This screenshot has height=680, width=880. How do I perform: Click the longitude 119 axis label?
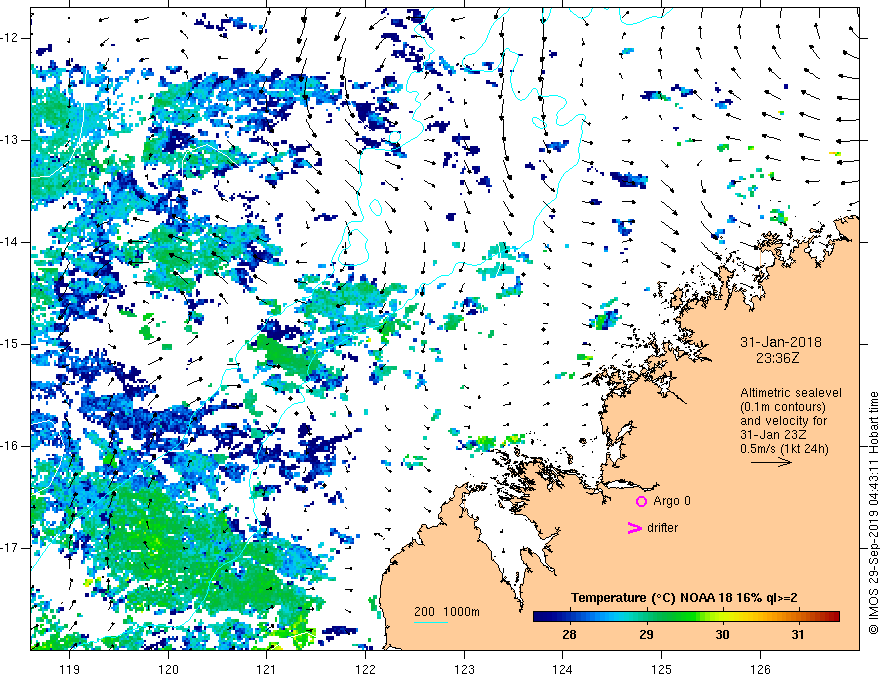(70, 669)
